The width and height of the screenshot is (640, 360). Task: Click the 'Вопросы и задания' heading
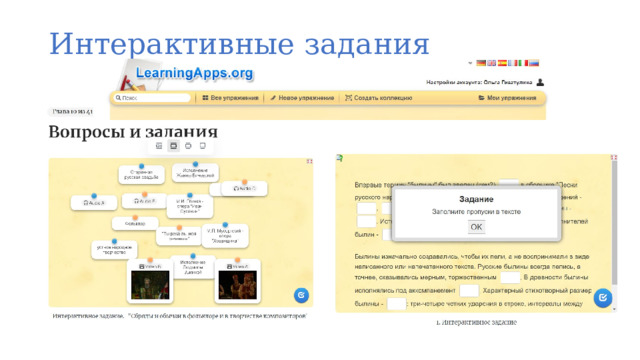coord(133,132)
